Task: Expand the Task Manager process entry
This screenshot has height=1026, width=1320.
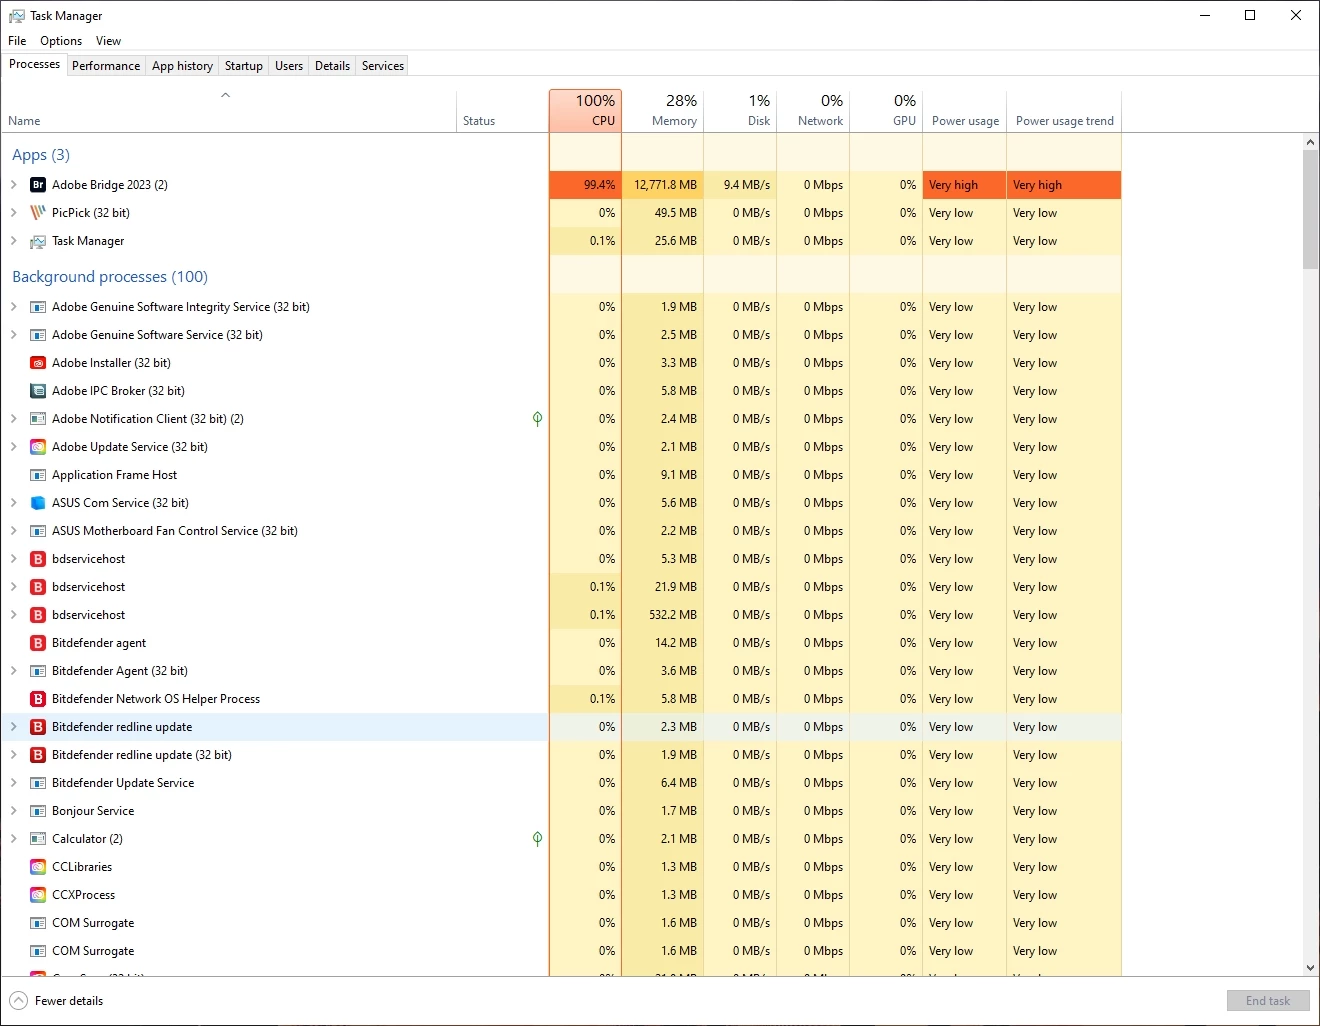Action: tap(14, 241)
